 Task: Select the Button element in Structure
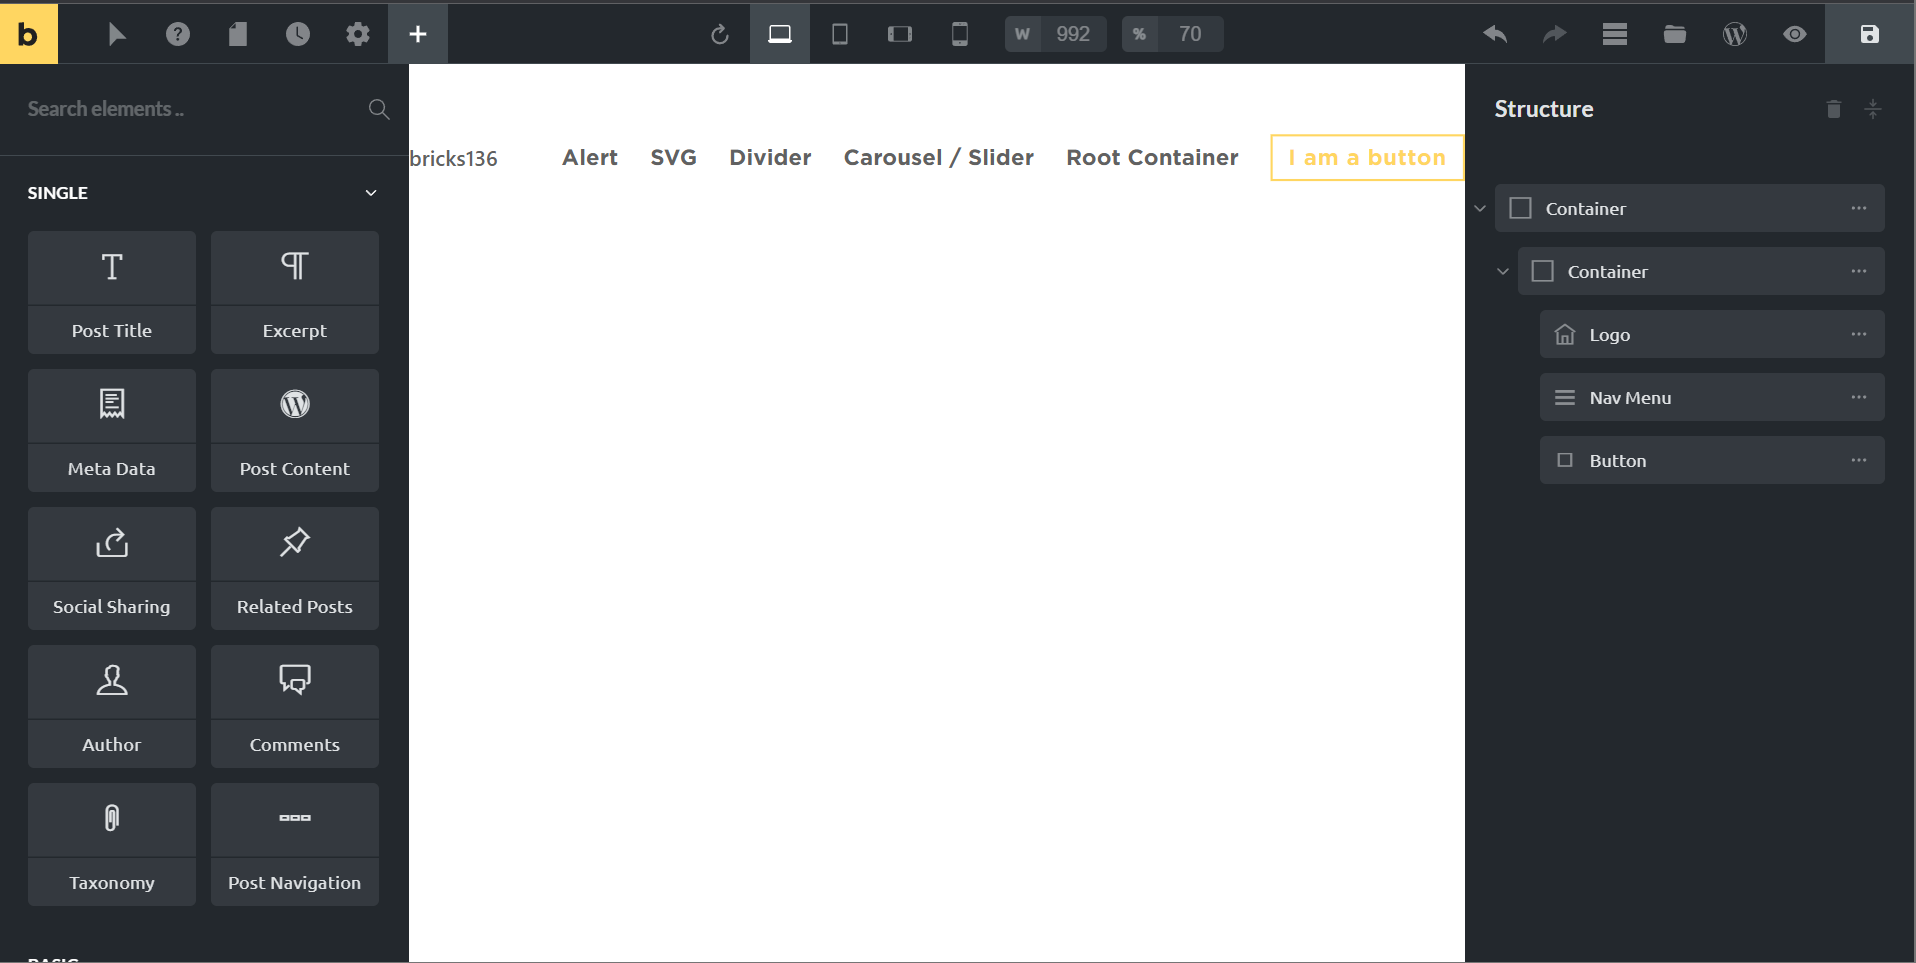[1712, 460]
